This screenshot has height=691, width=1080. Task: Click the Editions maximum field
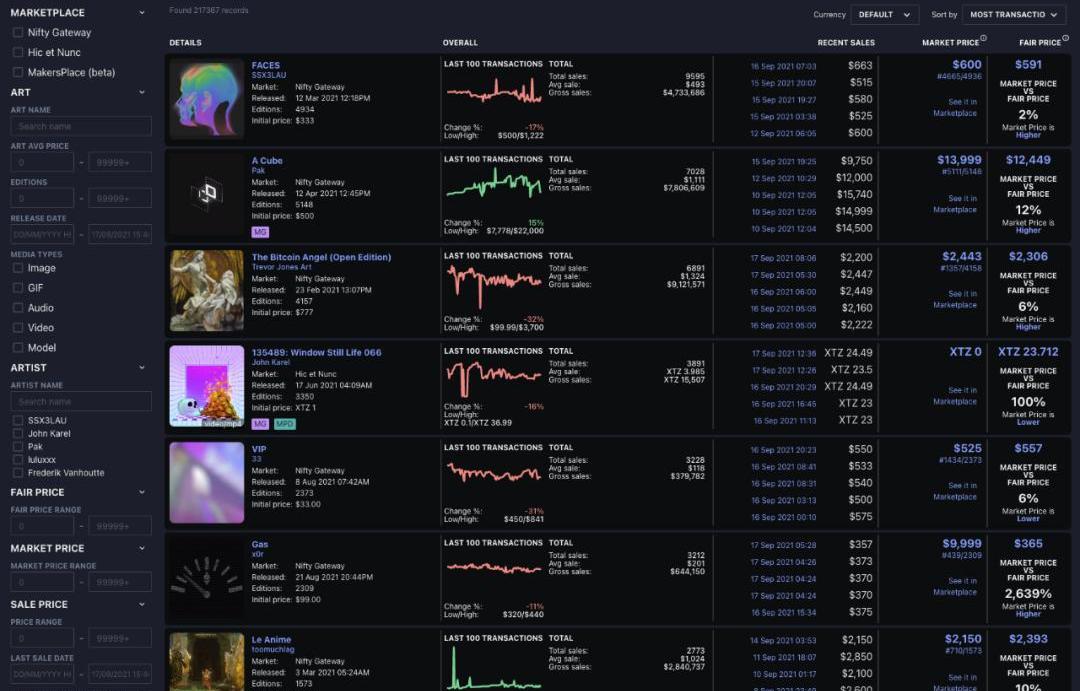click(x=120, y=198)
